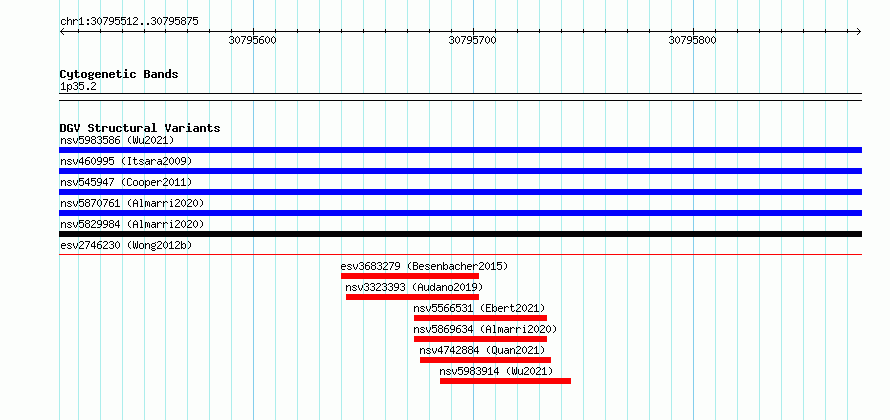Open the nsv5829984 (Almarri2020) variant label
The image size is (890, 420).
132,224
